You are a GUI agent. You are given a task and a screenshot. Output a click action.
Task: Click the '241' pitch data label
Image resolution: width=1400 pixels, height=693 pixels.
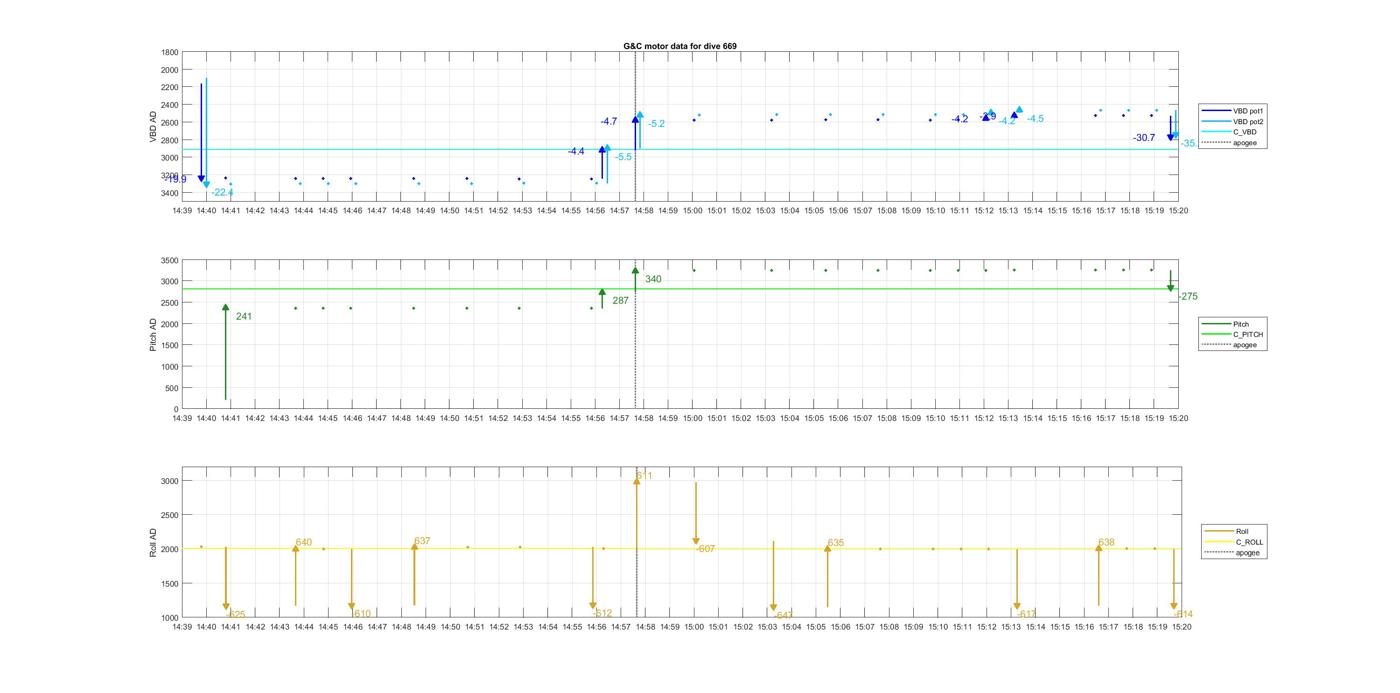point(244,317)
